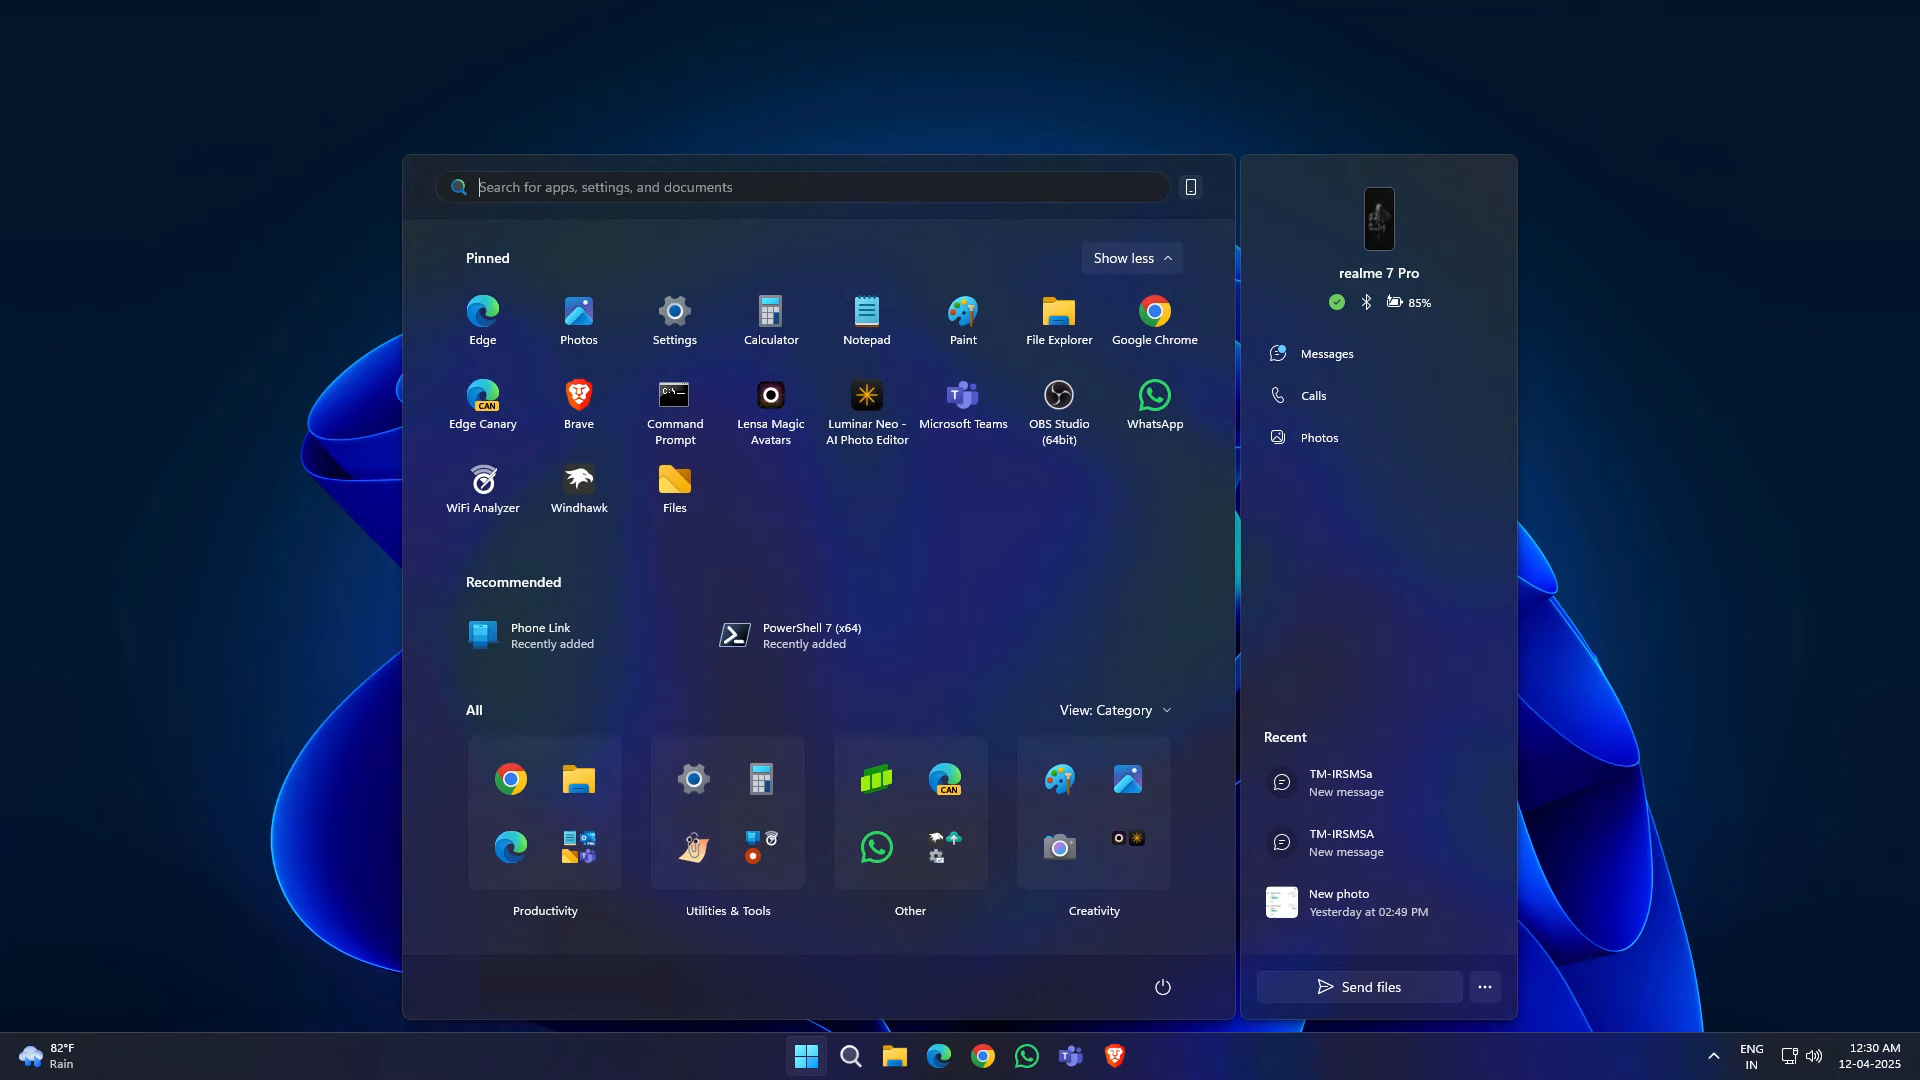Screen dimensions: 1920x1080
Task: Open the more options ellipsis button
Action: click(1485, 987)
